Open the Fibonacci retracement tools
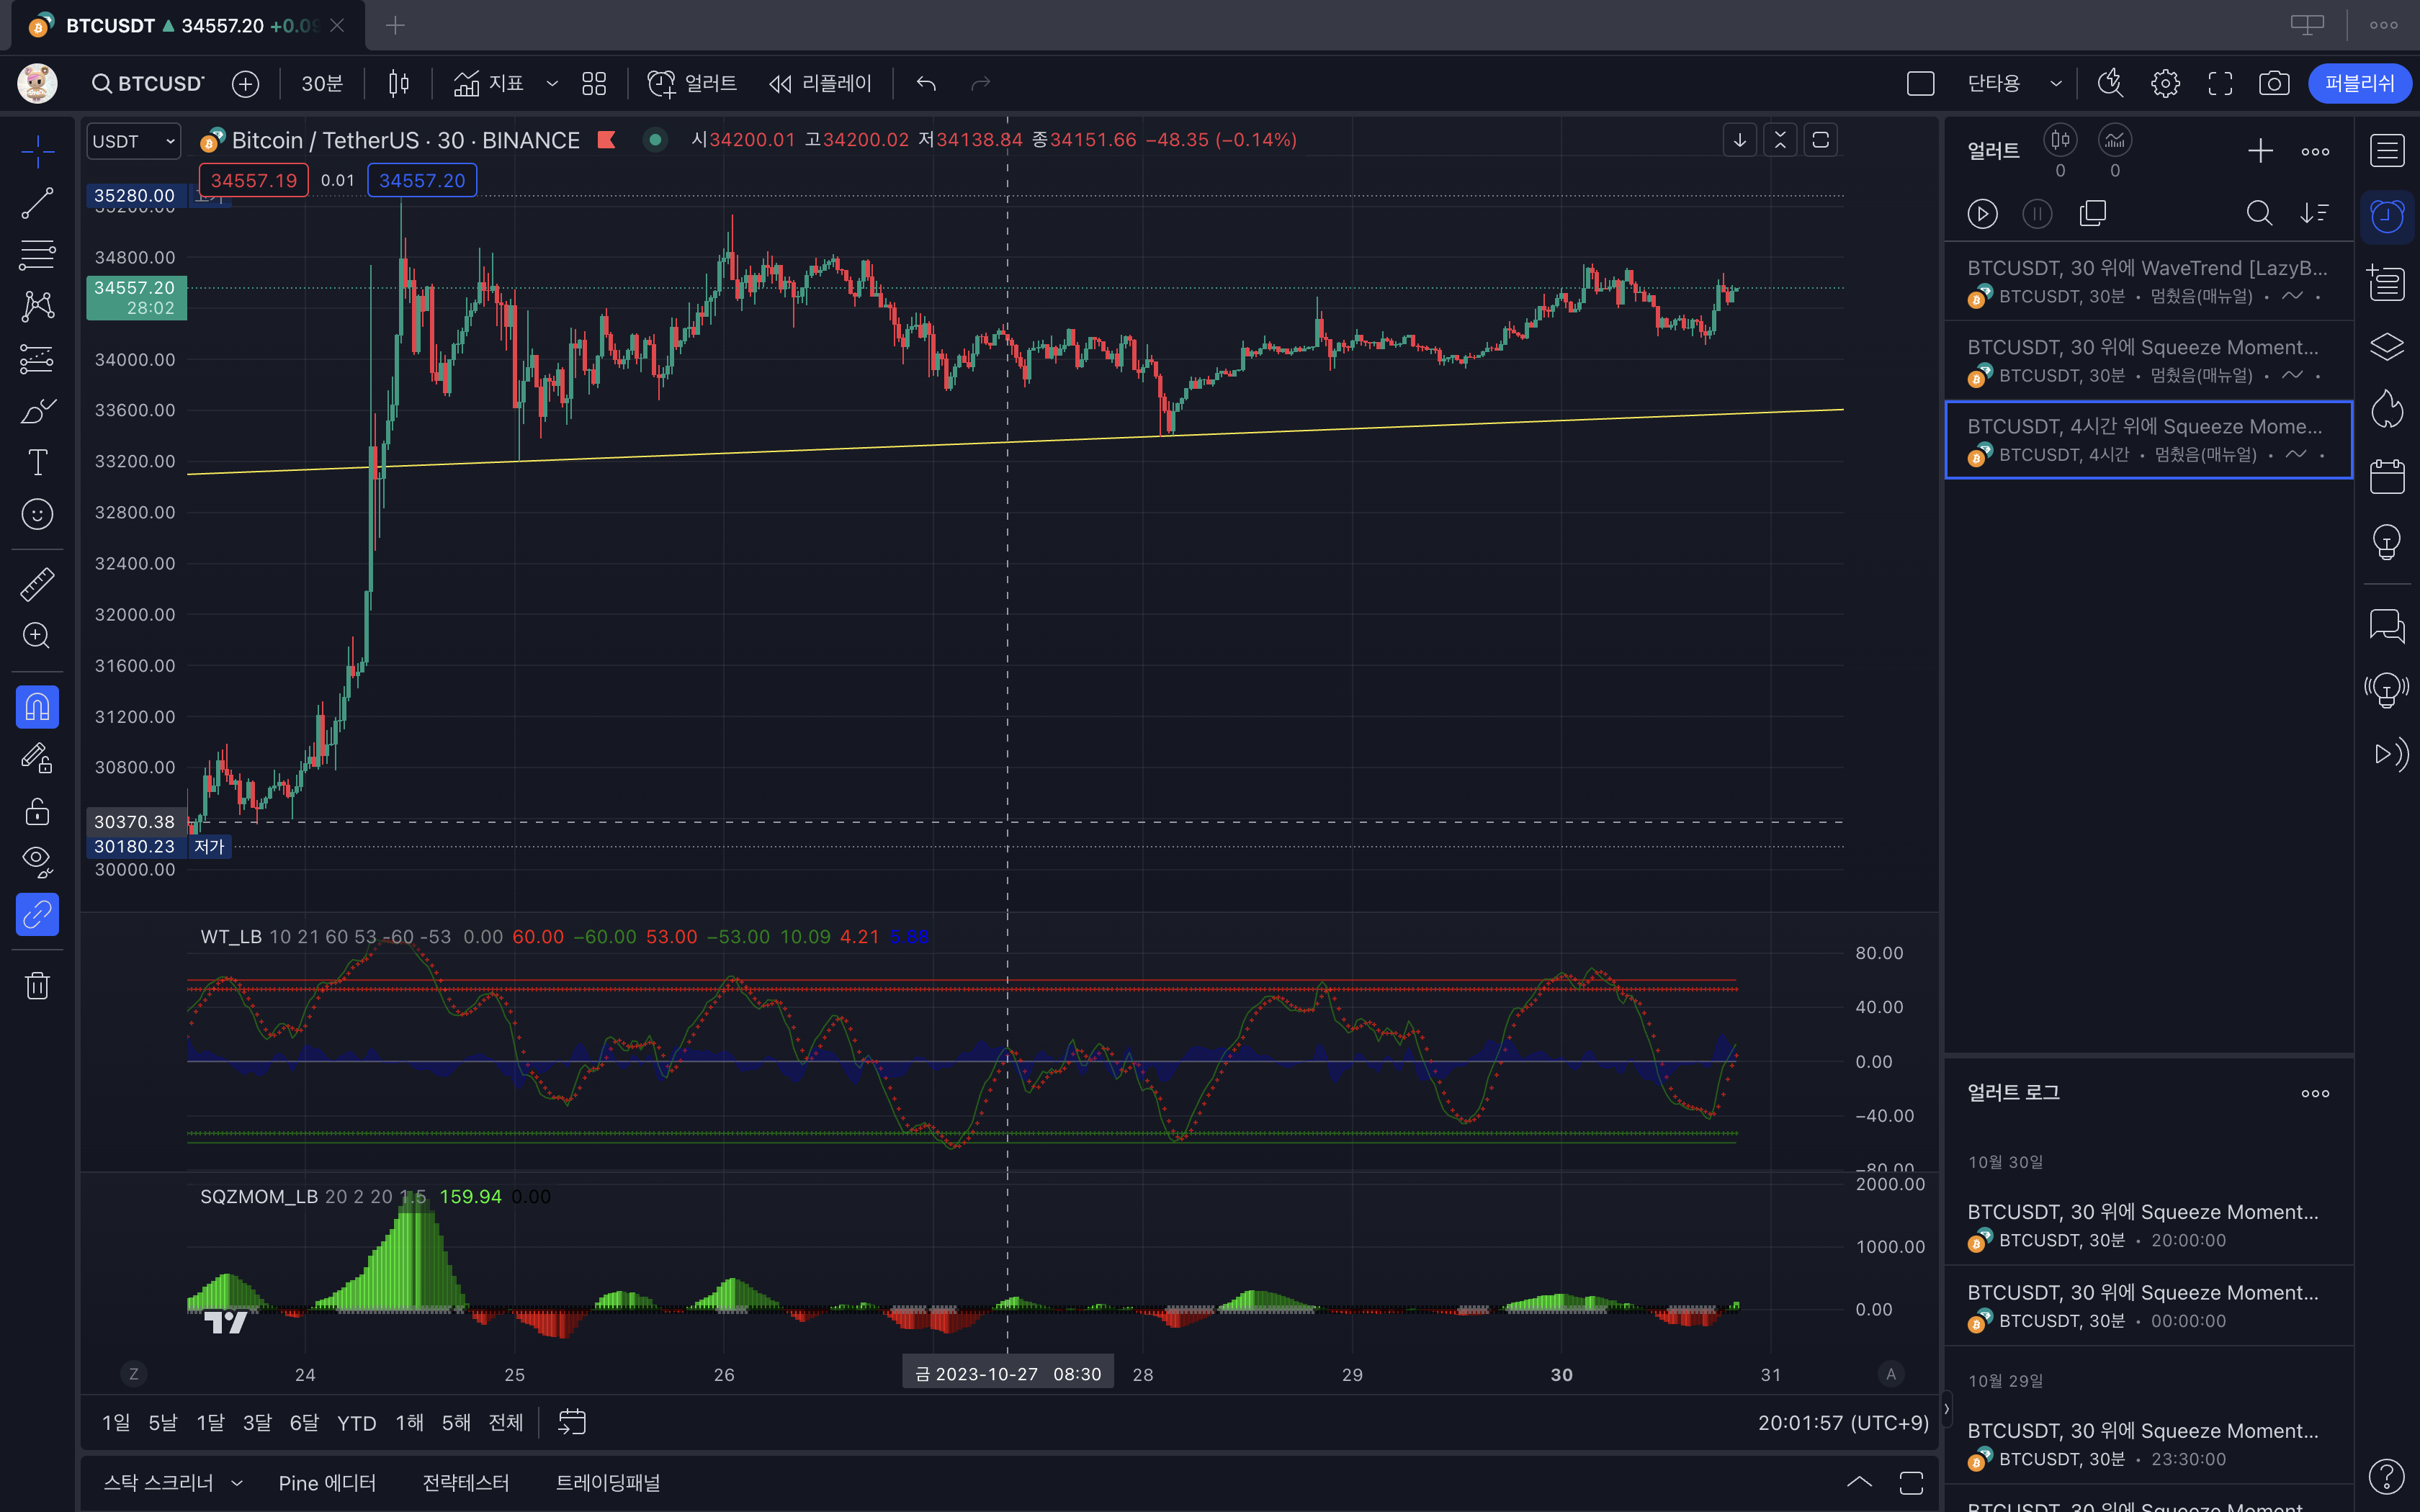 [37, 255]
